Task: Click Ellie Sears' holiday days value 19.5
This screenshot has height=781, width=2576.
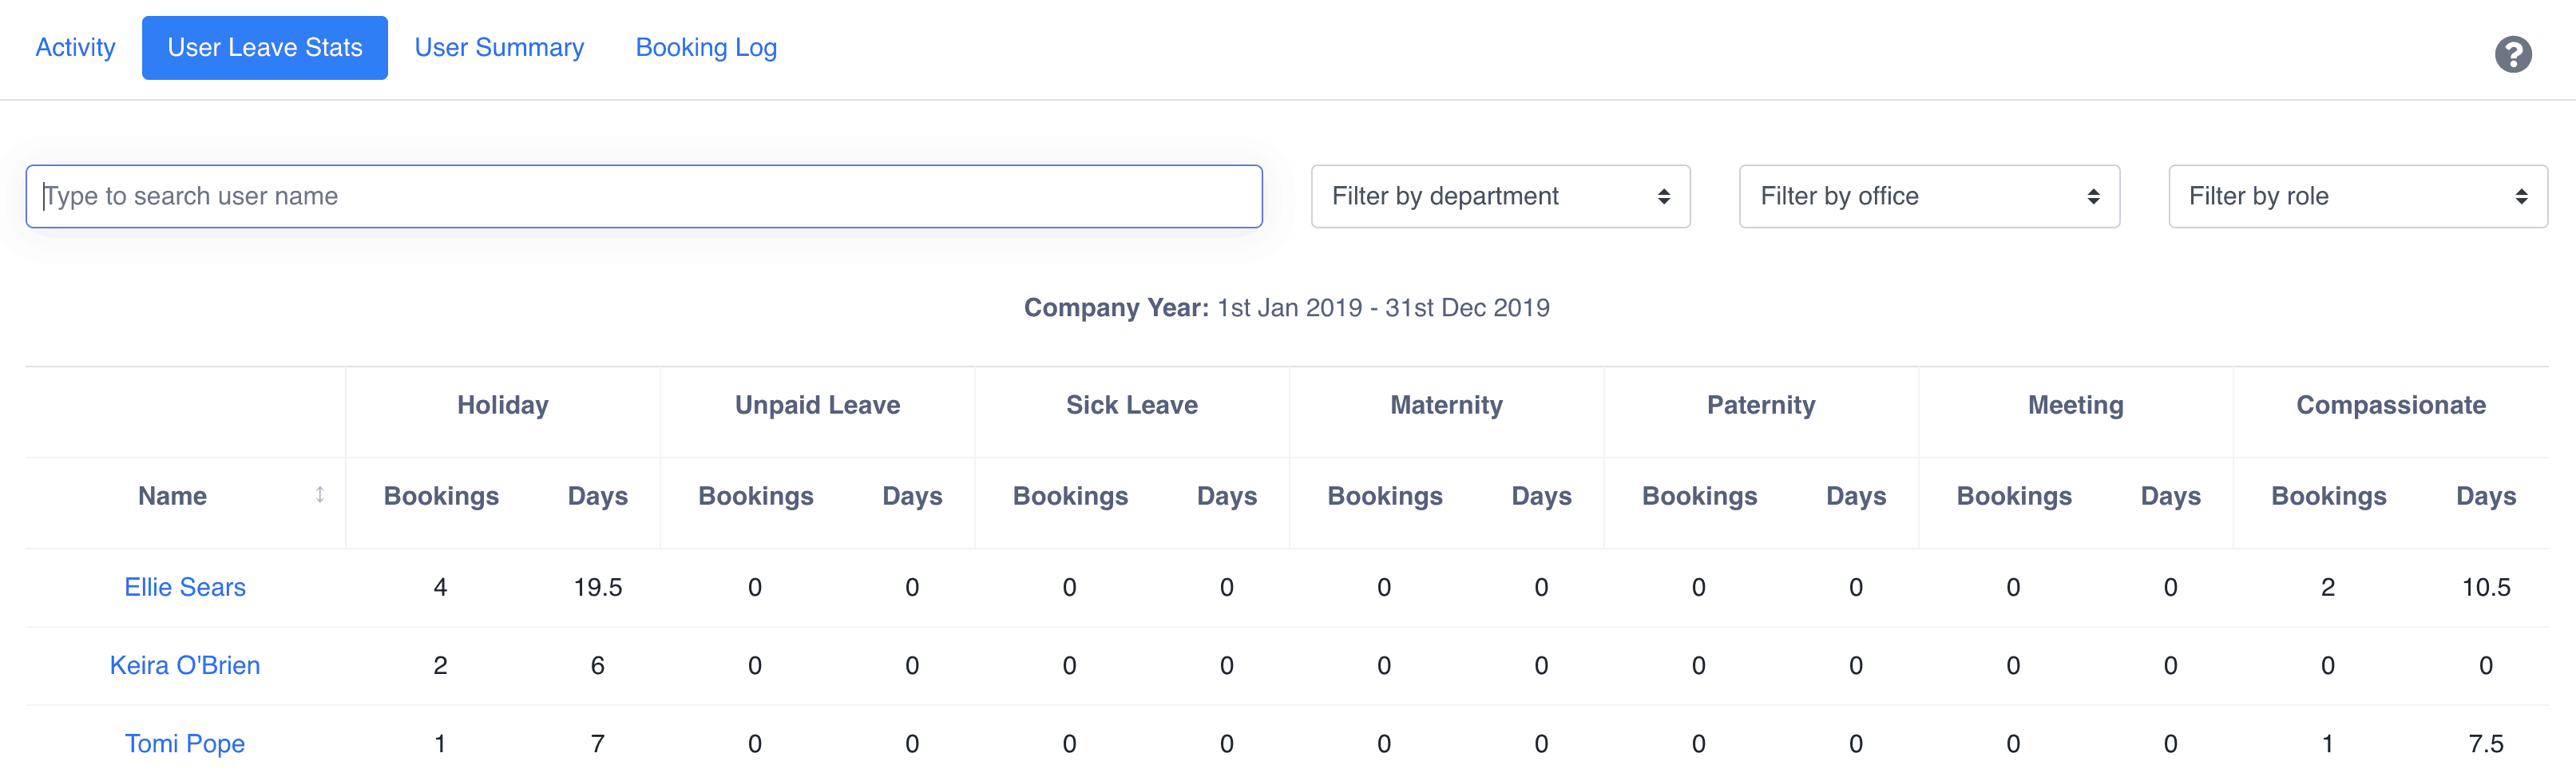Action: click(x=597, y=587)
